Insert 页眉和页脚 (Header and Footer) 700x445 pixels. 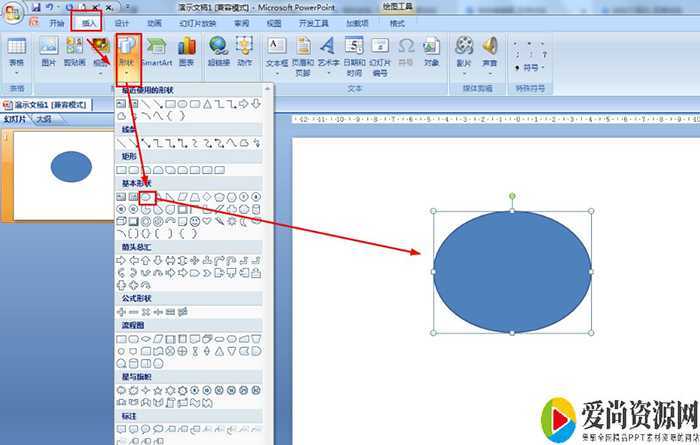pos(303,56)
